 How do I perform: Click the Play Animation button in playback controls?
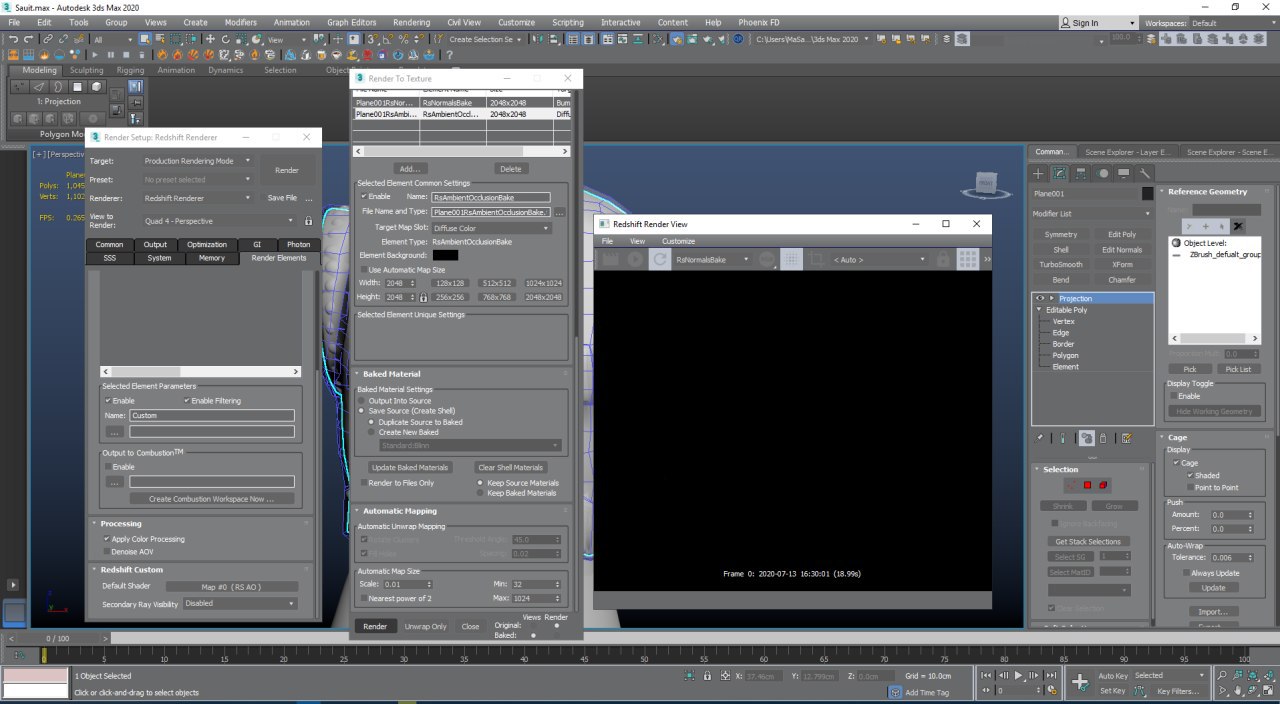tap(1019, 676)
